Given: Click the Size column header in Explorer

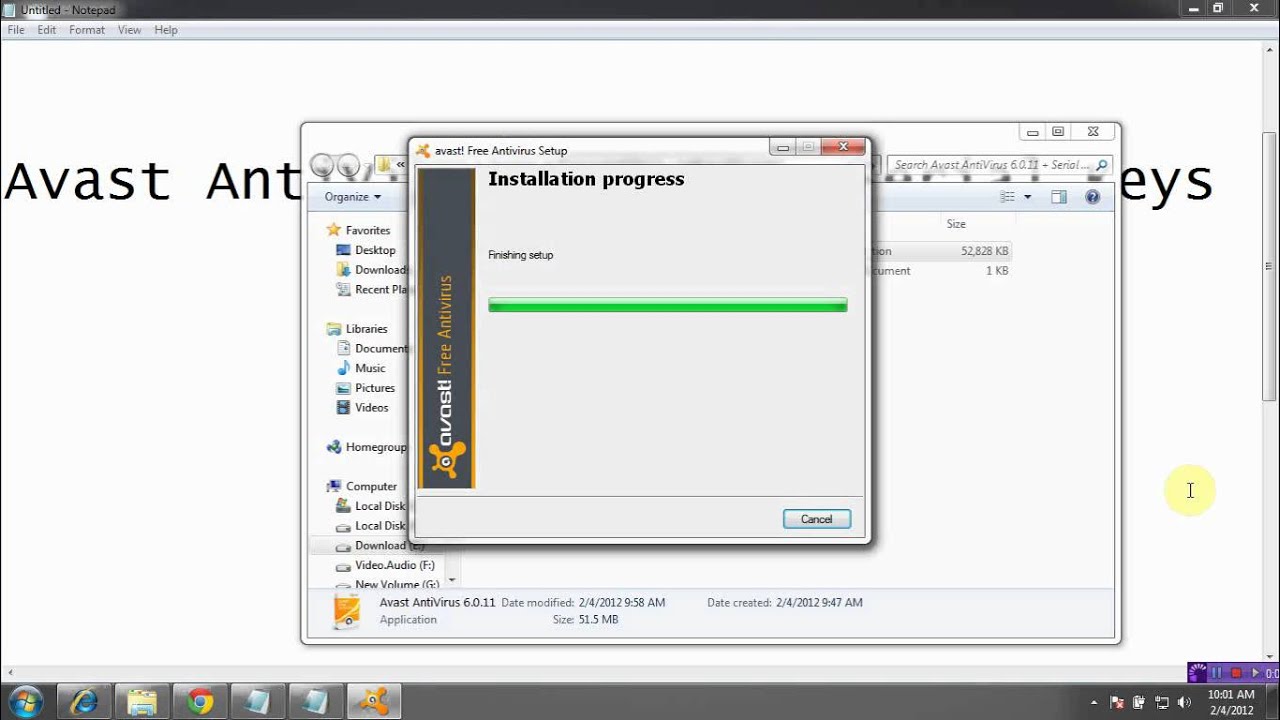Looking at the screenshot, I should (x=956, y=224).
